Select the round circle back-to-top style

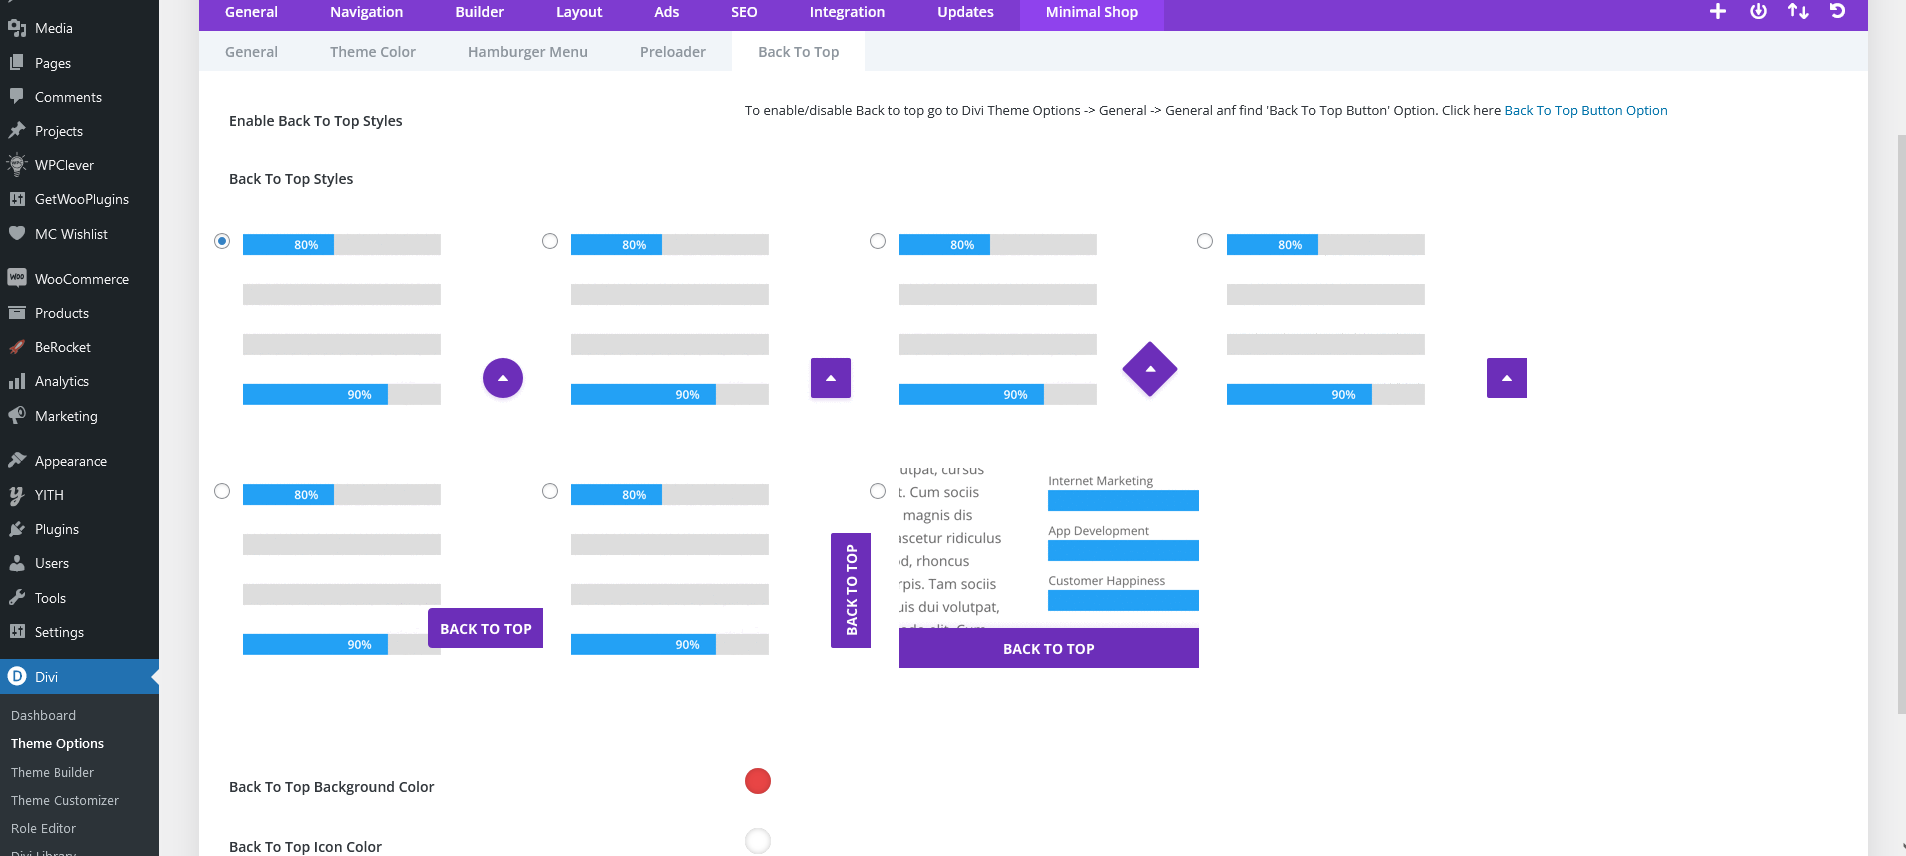point(222,241)
